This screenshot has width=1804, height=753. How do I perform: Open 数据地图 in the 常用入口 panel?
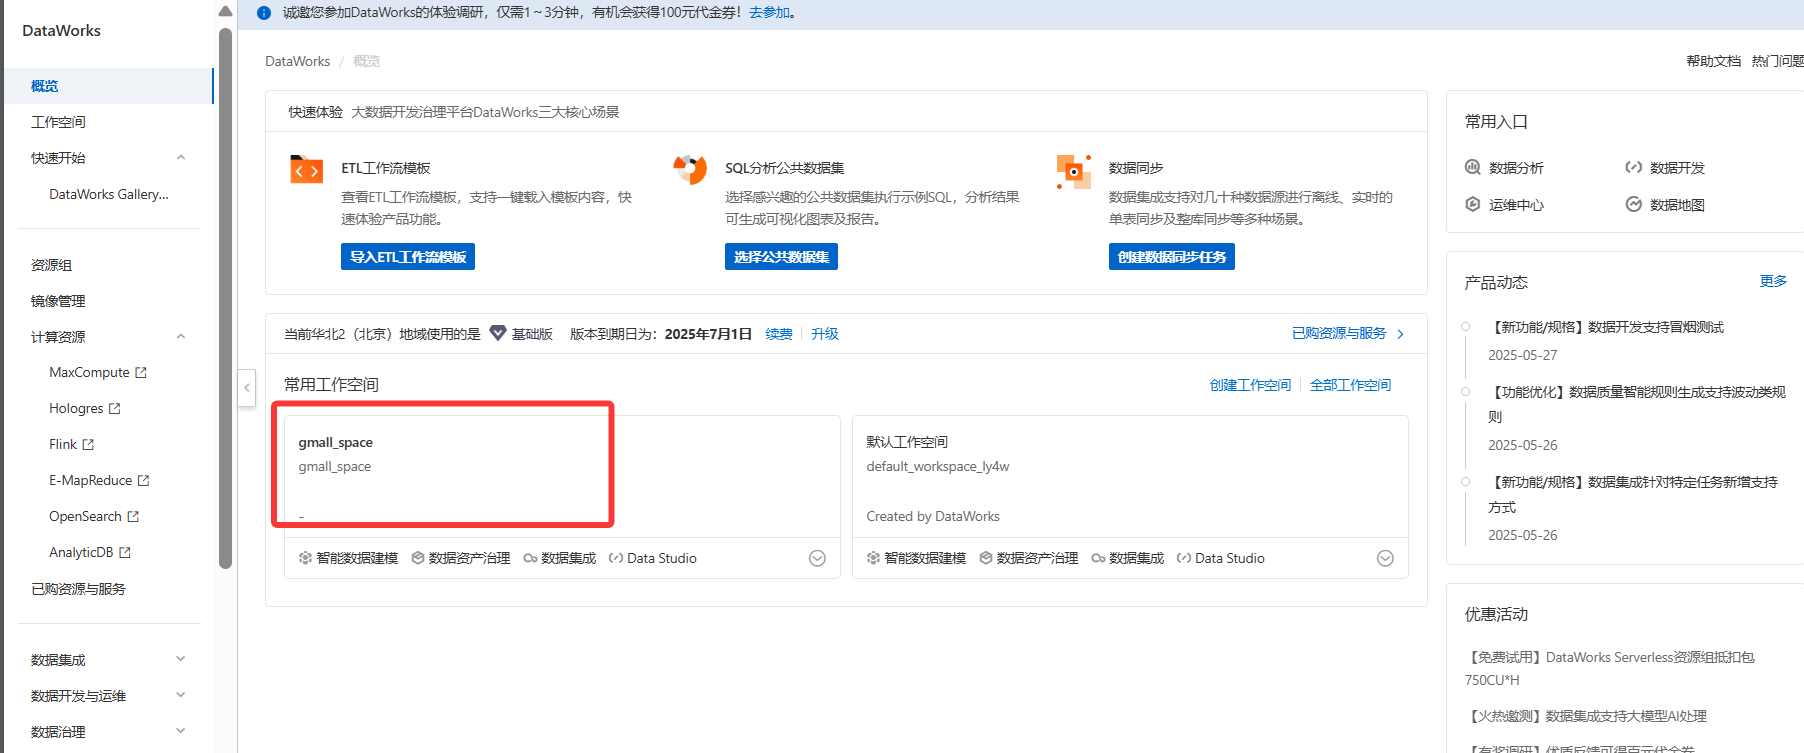pyautogui.click(x=1666, y=205)
